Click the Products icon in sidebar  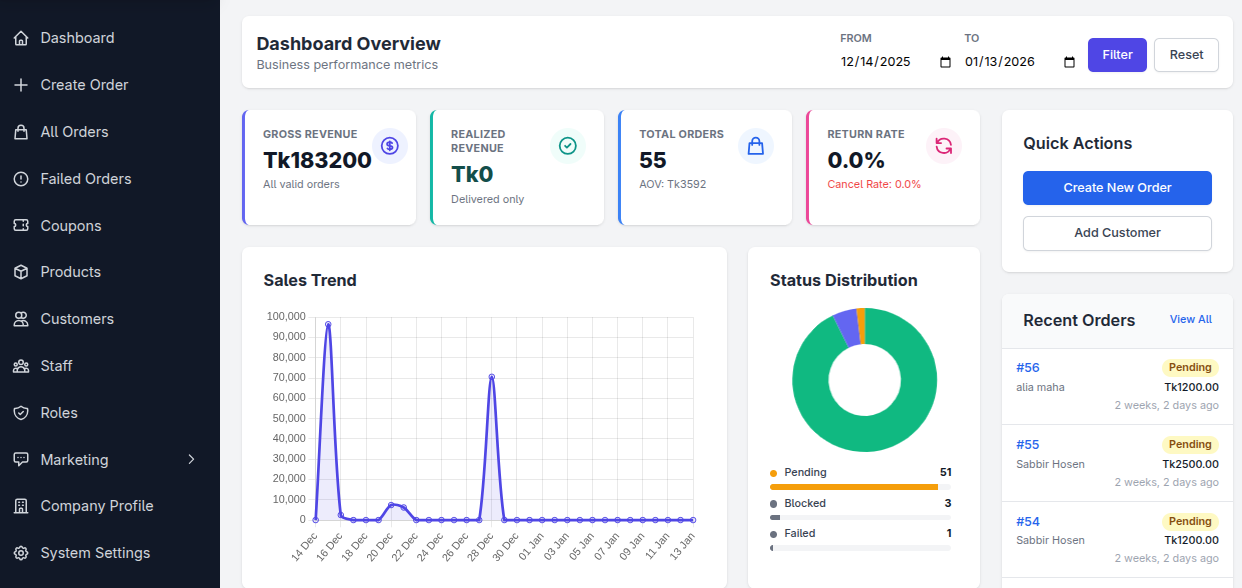(x=20, y=271)
